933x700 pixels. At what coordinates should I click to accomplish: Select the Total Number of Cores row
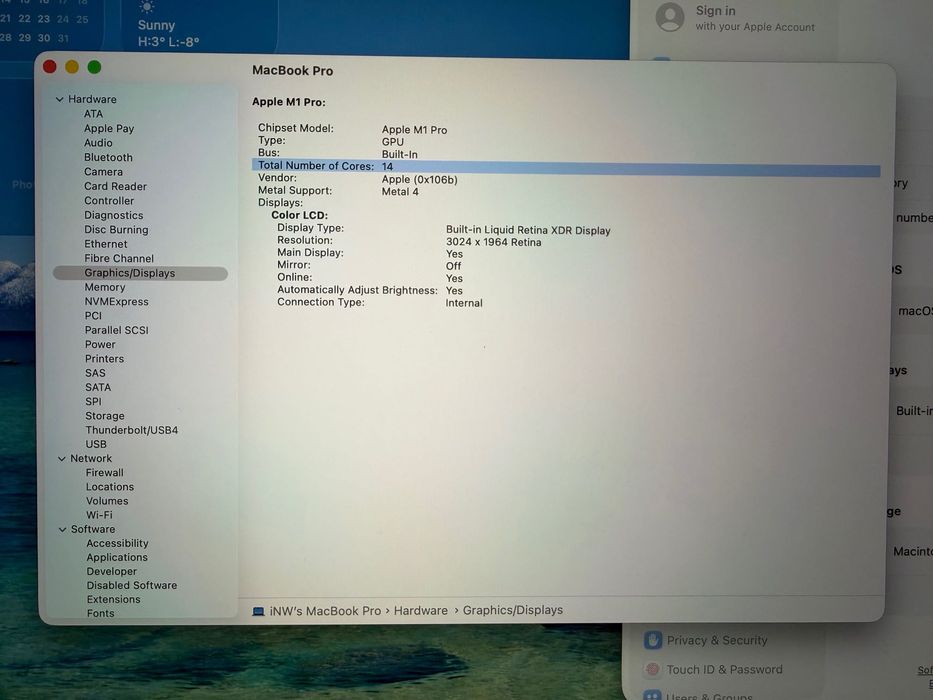566,167
